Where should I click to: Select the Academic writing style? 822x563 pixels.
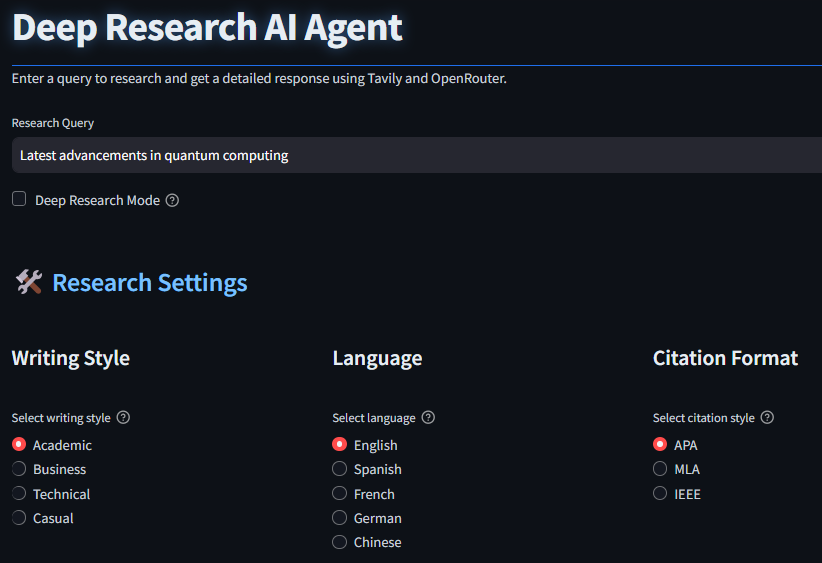coord(19,445)
